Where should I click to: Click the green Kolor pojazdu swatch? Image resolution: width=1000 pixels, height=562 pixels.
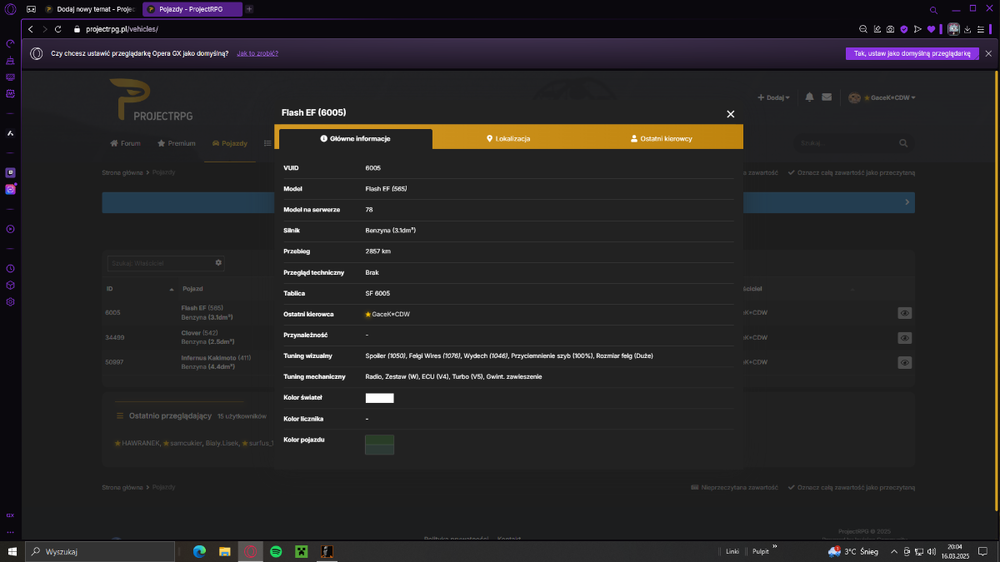(379, 445)
